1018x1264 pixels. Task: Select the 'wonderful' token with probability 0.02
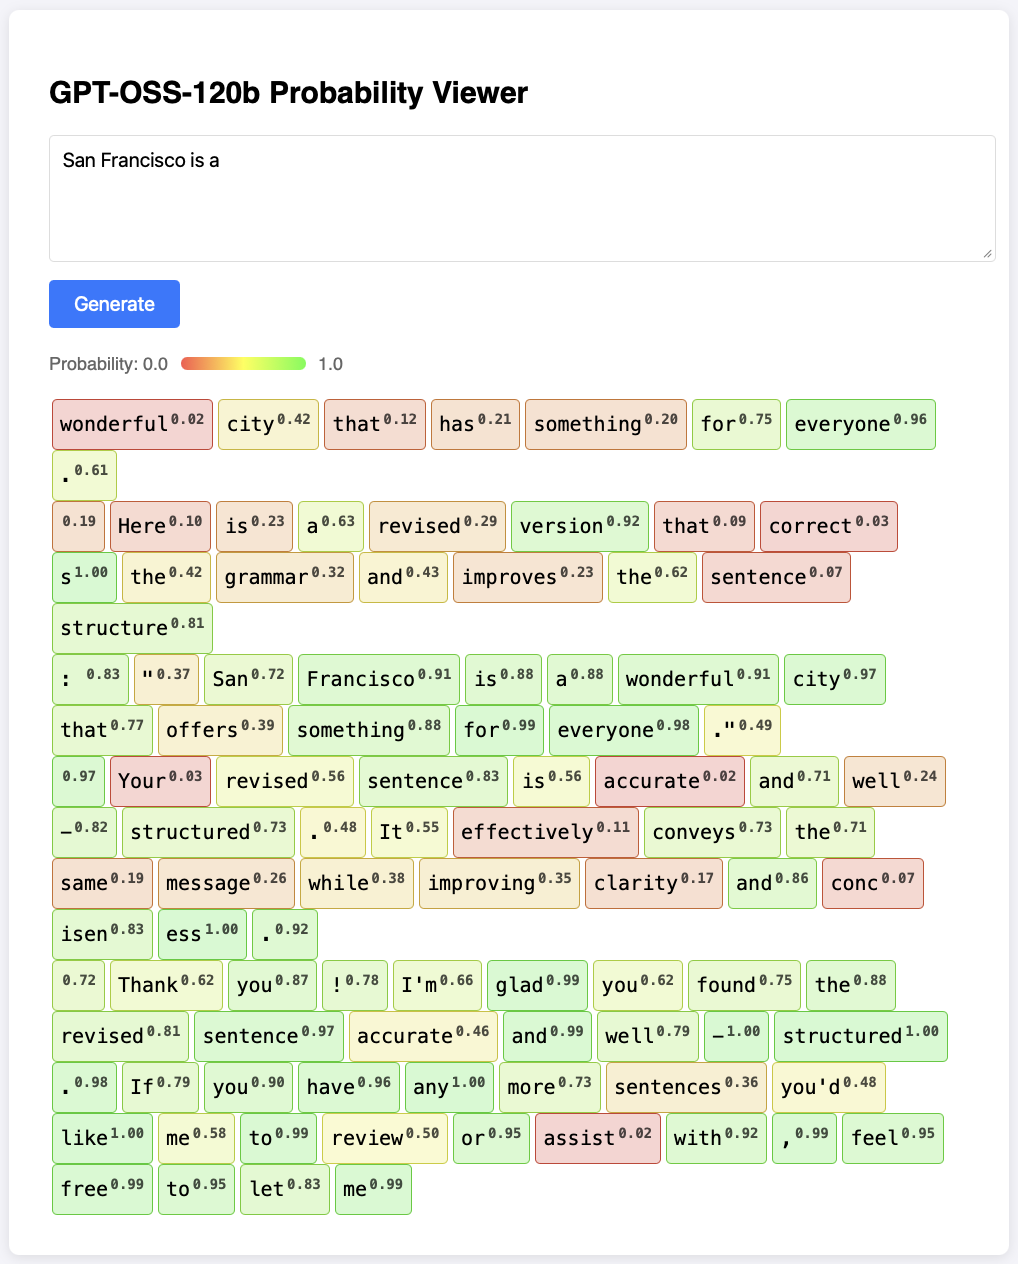click(x=132, y=424)
